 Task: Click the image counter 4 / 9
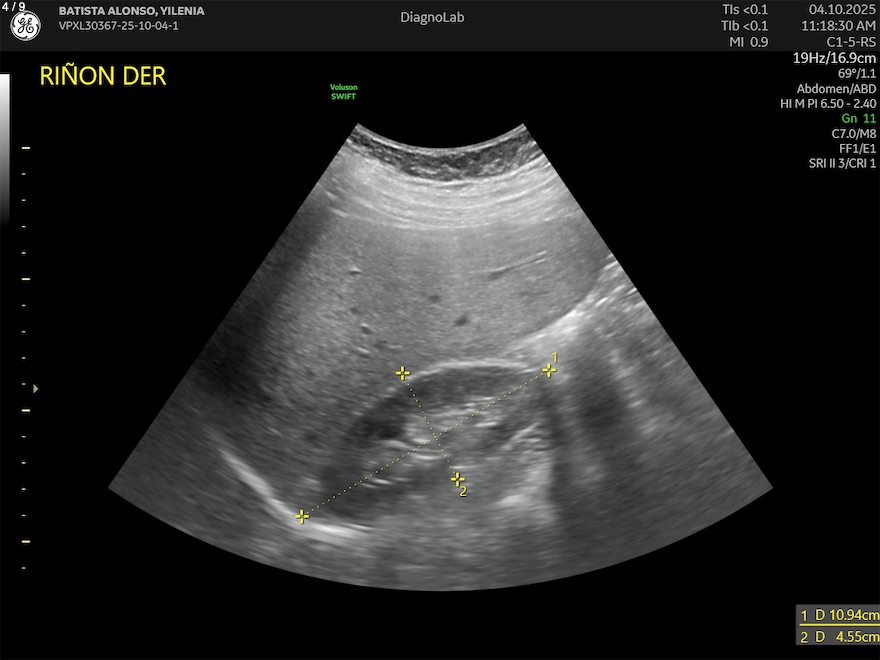click(x=14, y=7)
